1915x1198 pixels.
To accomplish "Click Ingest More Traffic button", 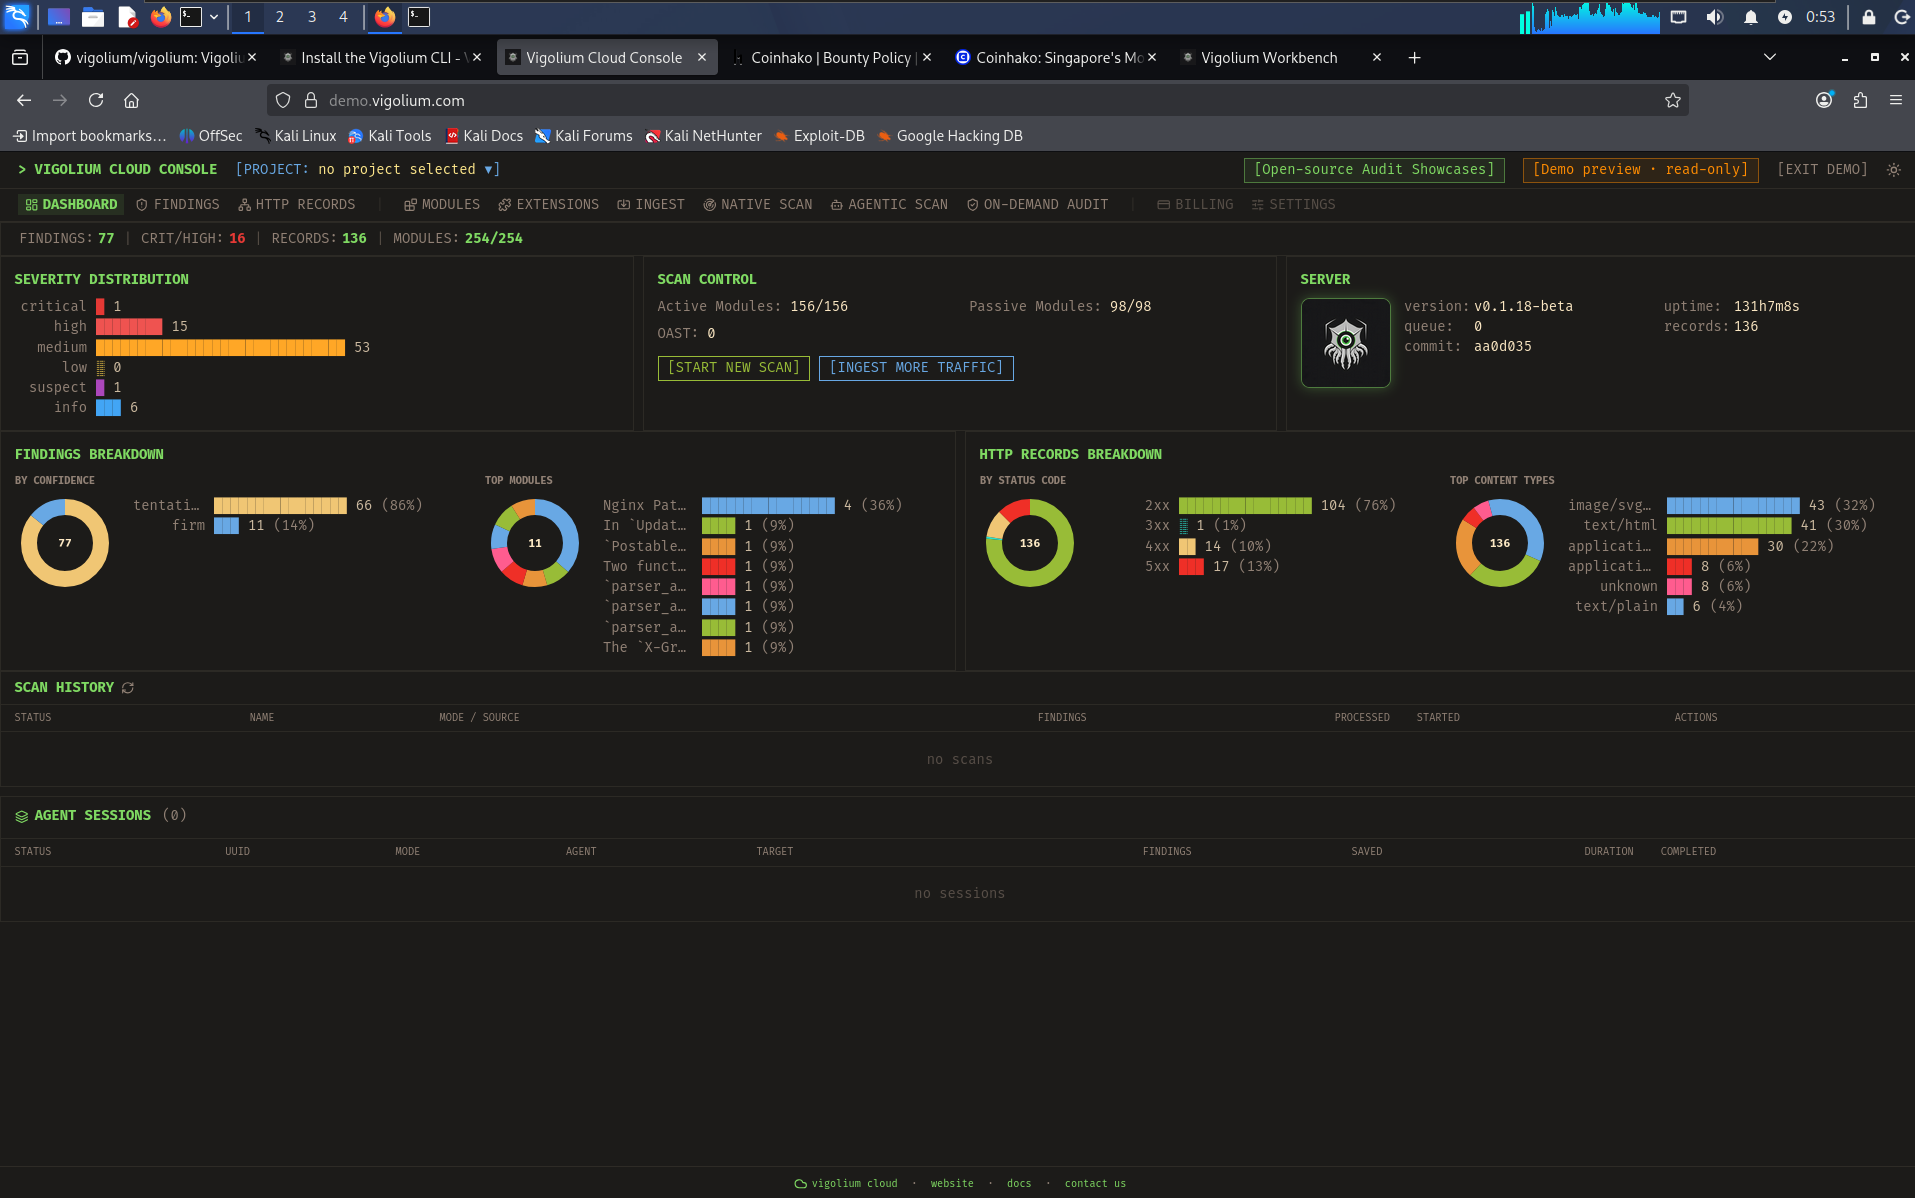I will (916, 368).
